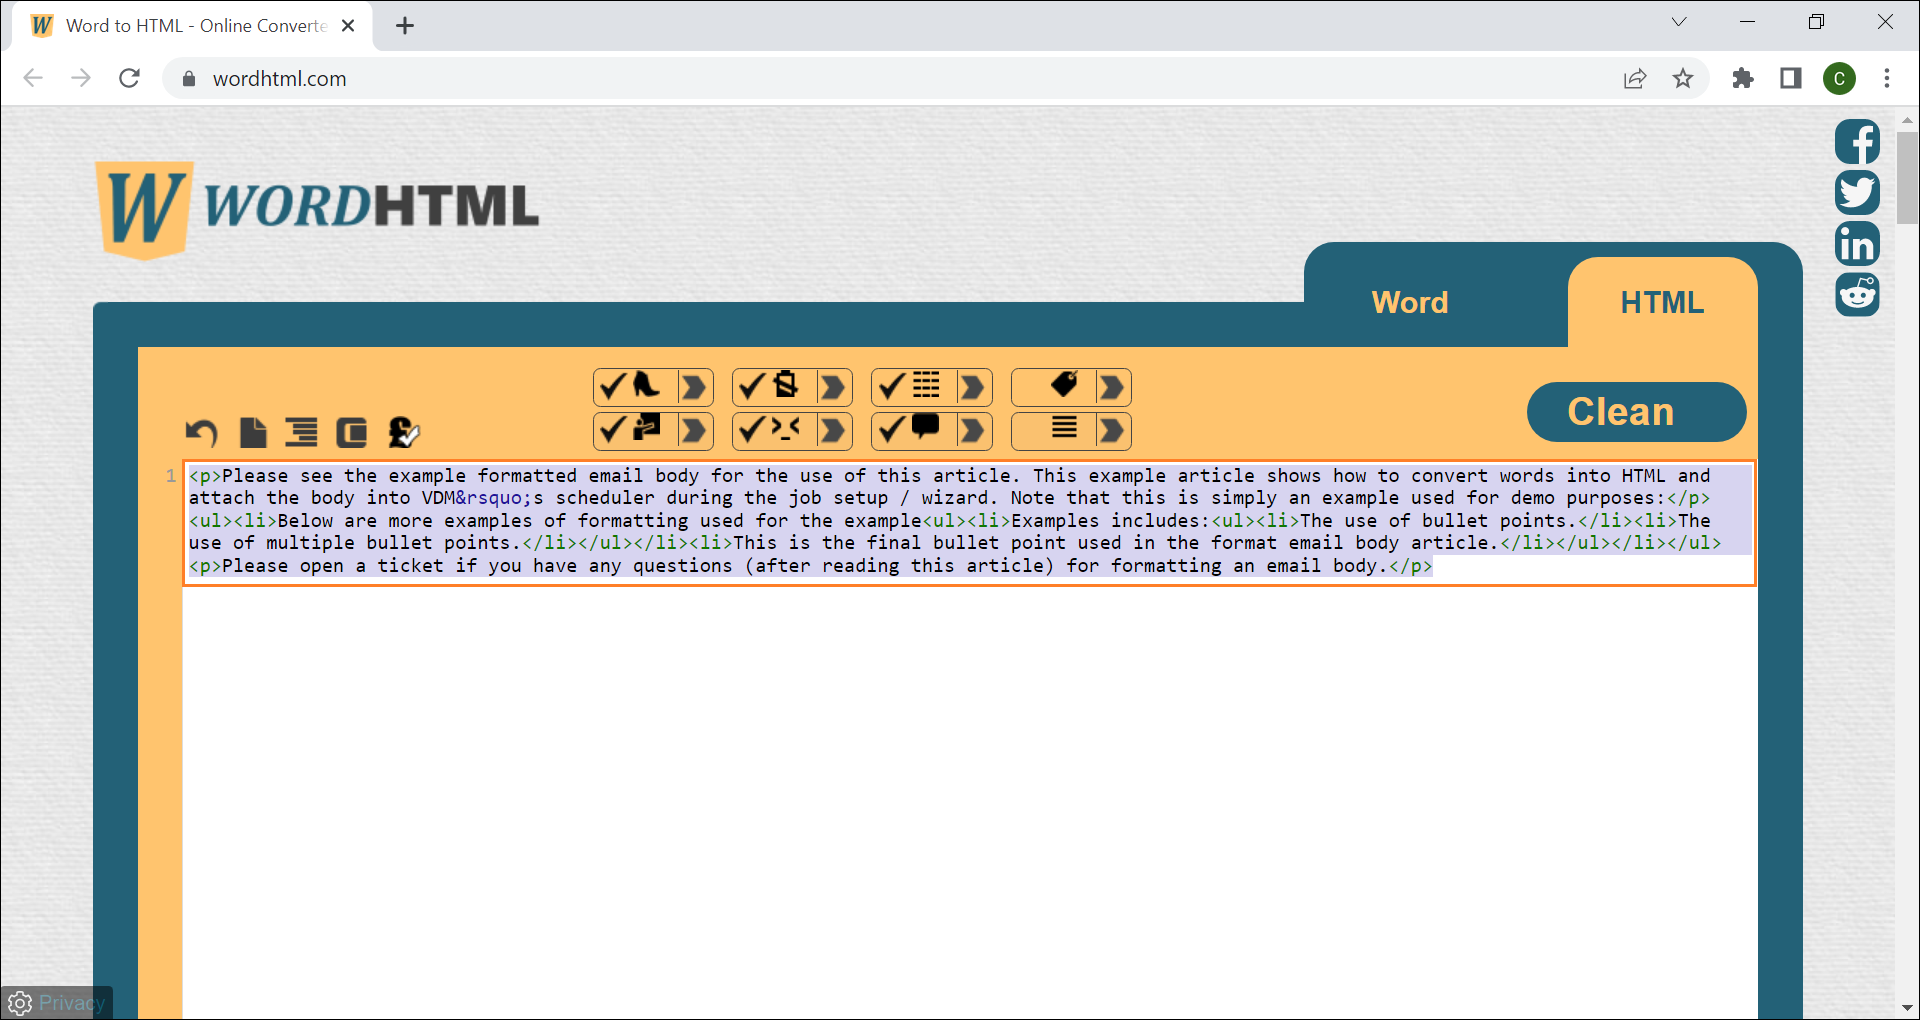1920x1020 pixels.
Task: Toggle the crossed-out bottle cleaning option
Action: [774, 387]
